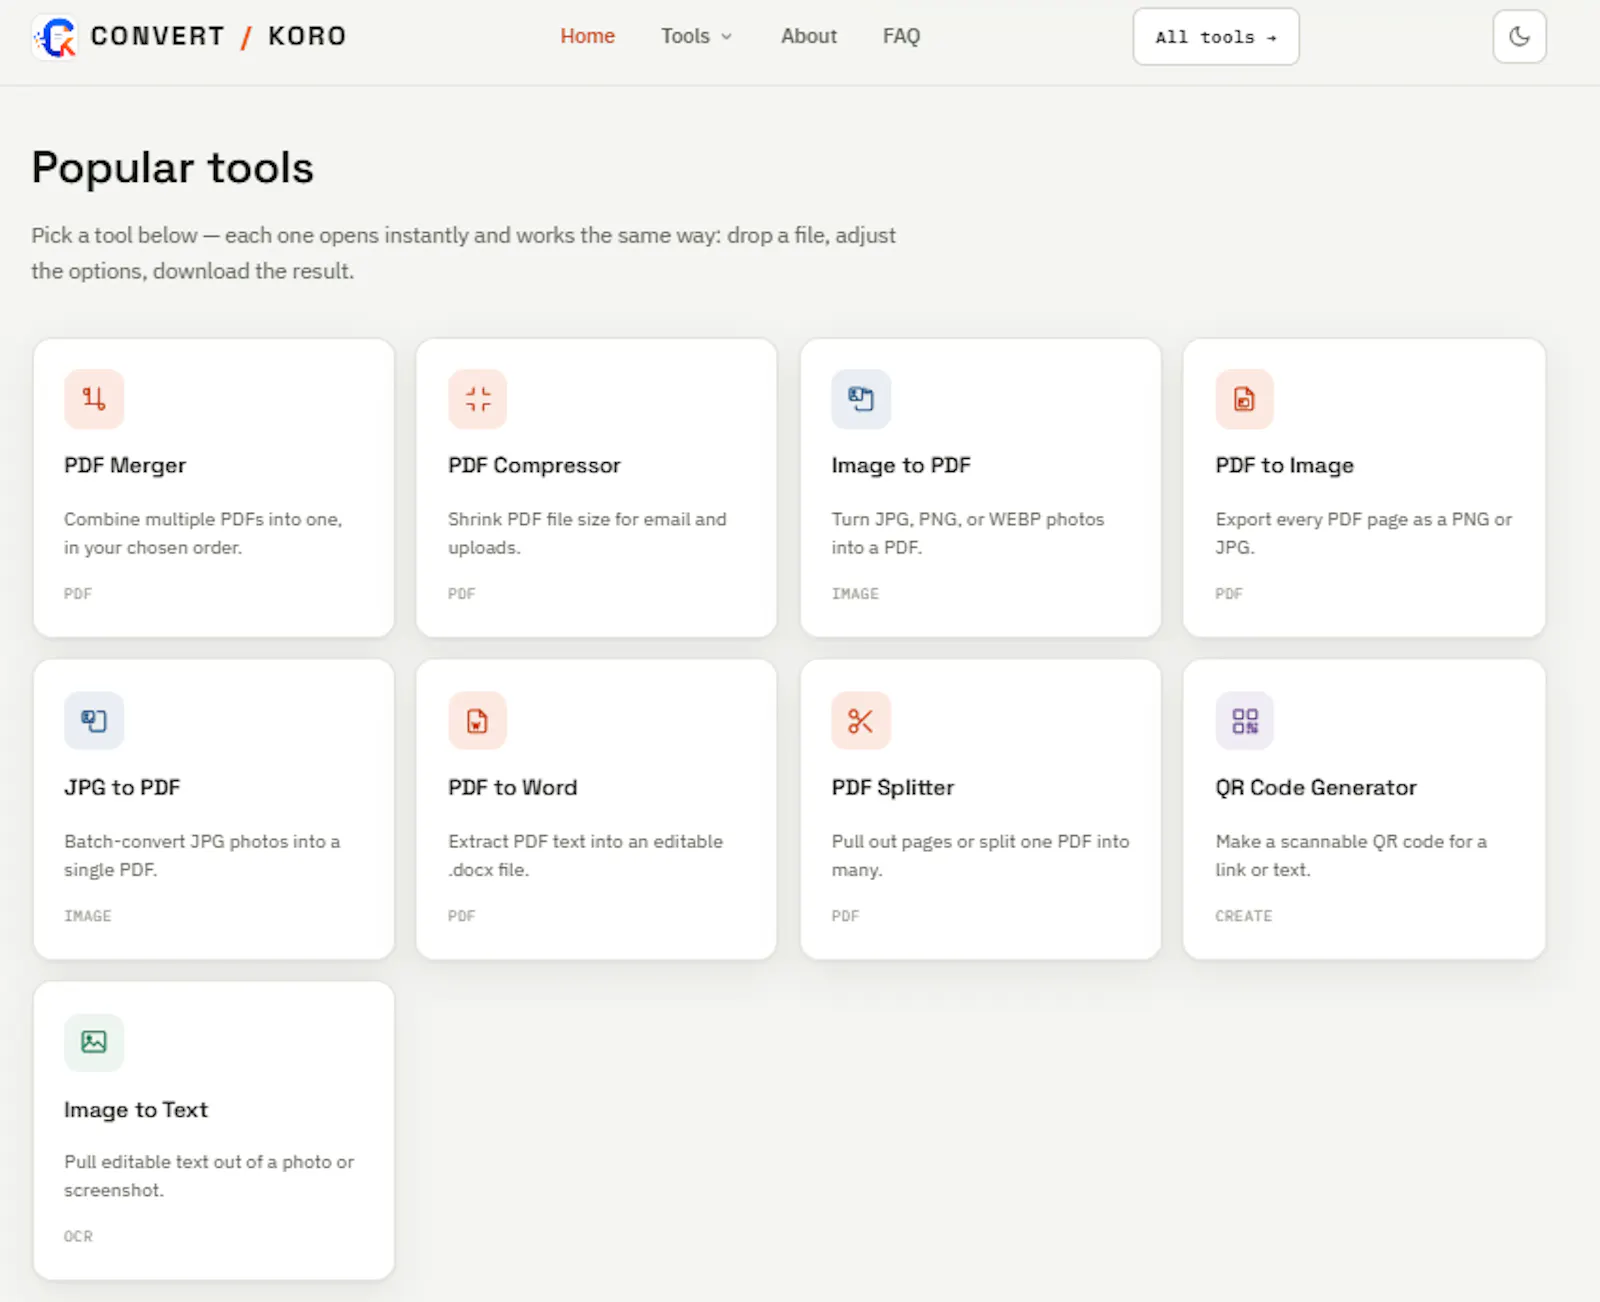Image resolution: width=1600 pixels, height=1302 pixels.
Task: Open the PDF Splitter title
Action: pos(892,787)
